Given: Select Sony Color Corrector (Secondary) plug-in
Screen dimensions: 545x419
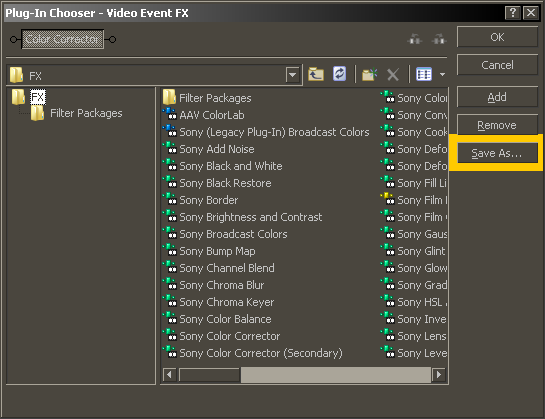Looking at the screenshot, I should (253, 354).
